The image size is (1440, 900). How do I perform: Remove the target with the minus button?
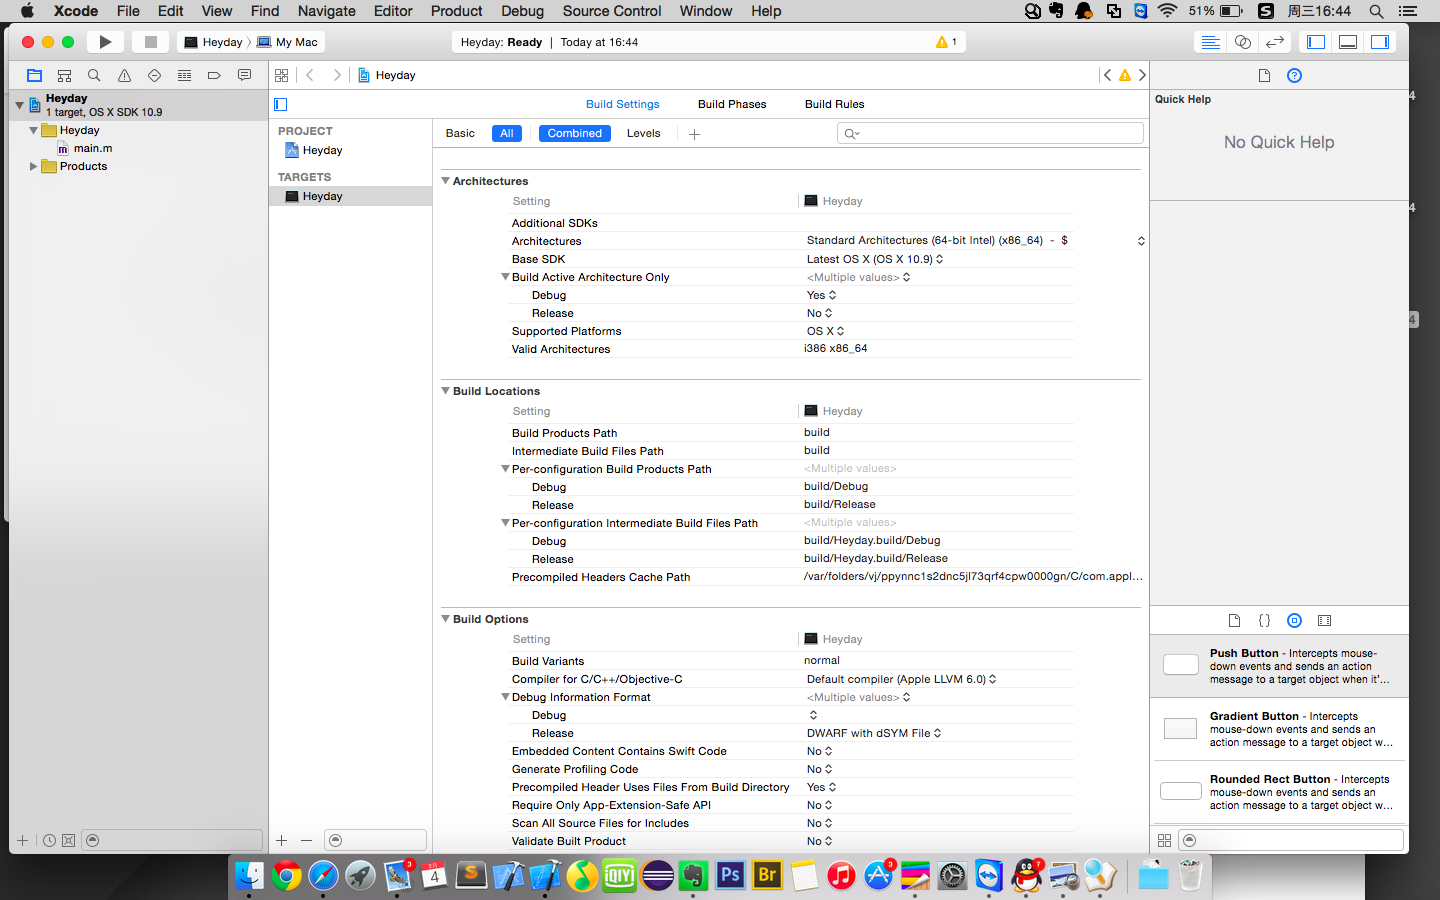click(x=306, y=841)
